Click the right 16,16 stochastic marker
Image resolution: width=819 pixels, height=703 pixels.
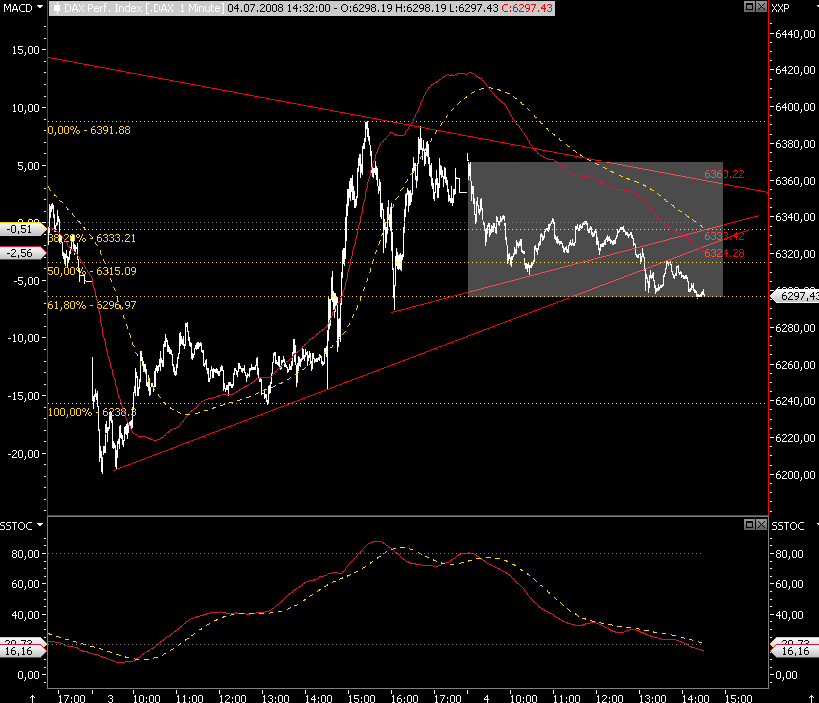pyautogui.click(x=794, y=651)
